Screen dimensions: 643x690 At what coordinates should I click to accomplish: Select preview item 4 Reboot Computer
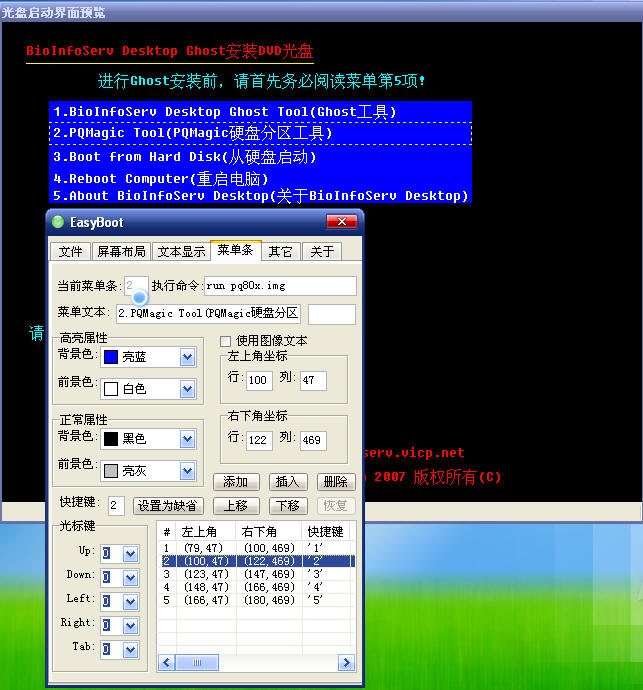(x=260, y=179)
